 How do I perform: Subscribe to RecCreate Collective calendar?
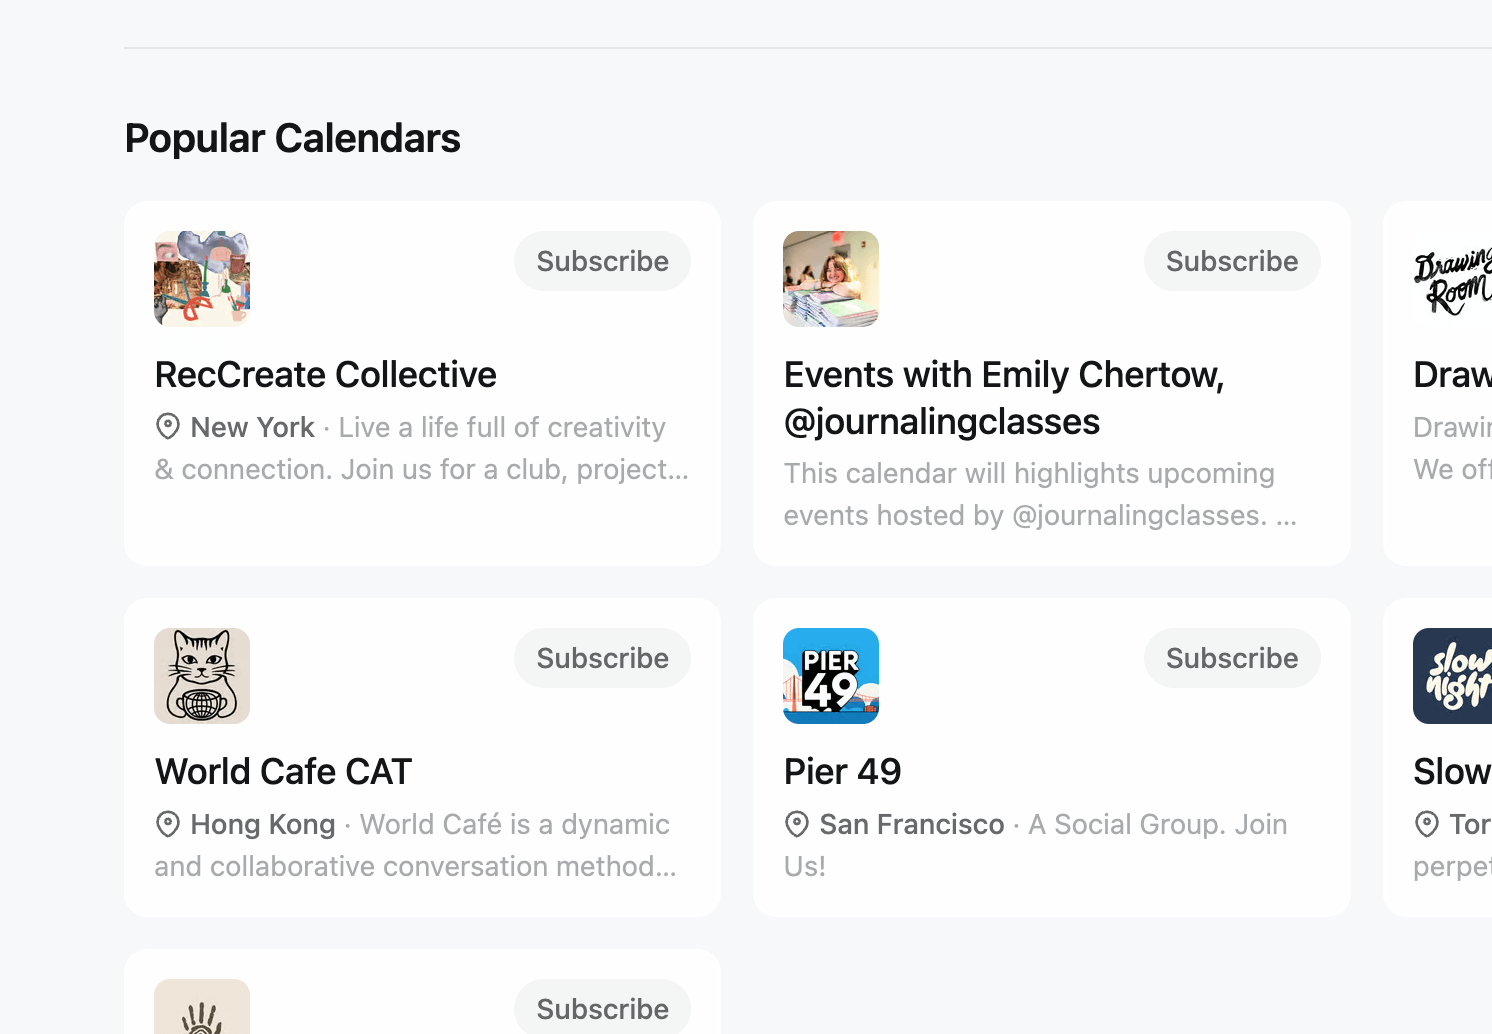click(x=602, y=261)
